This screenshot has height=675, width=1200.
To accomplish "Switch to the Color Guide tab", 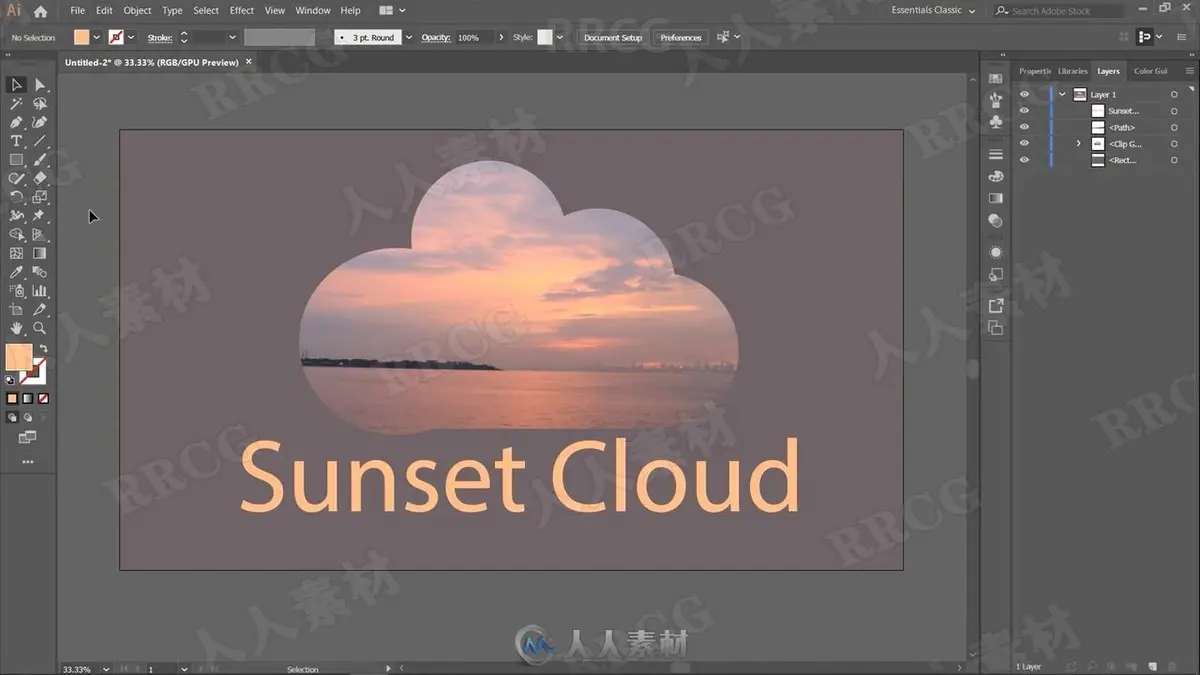I will (x=1151, y=71).
